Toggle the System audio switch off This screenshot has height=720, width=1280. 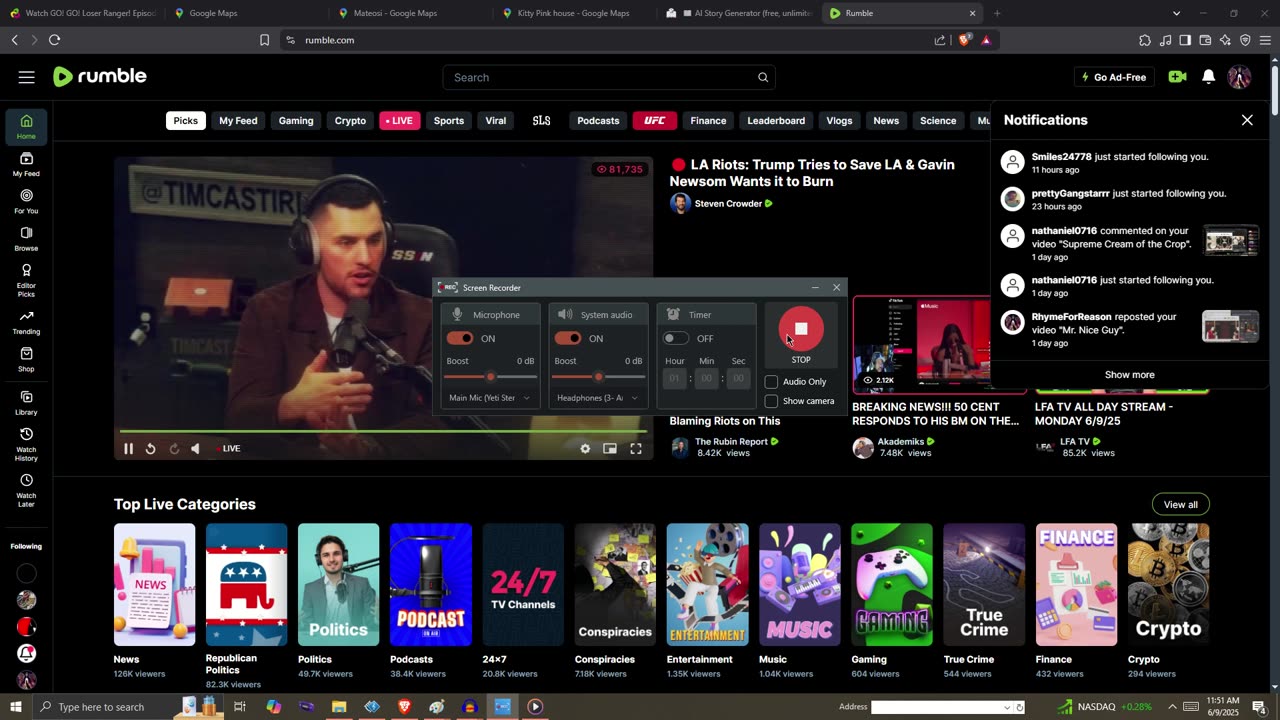[x=568, y=338]
